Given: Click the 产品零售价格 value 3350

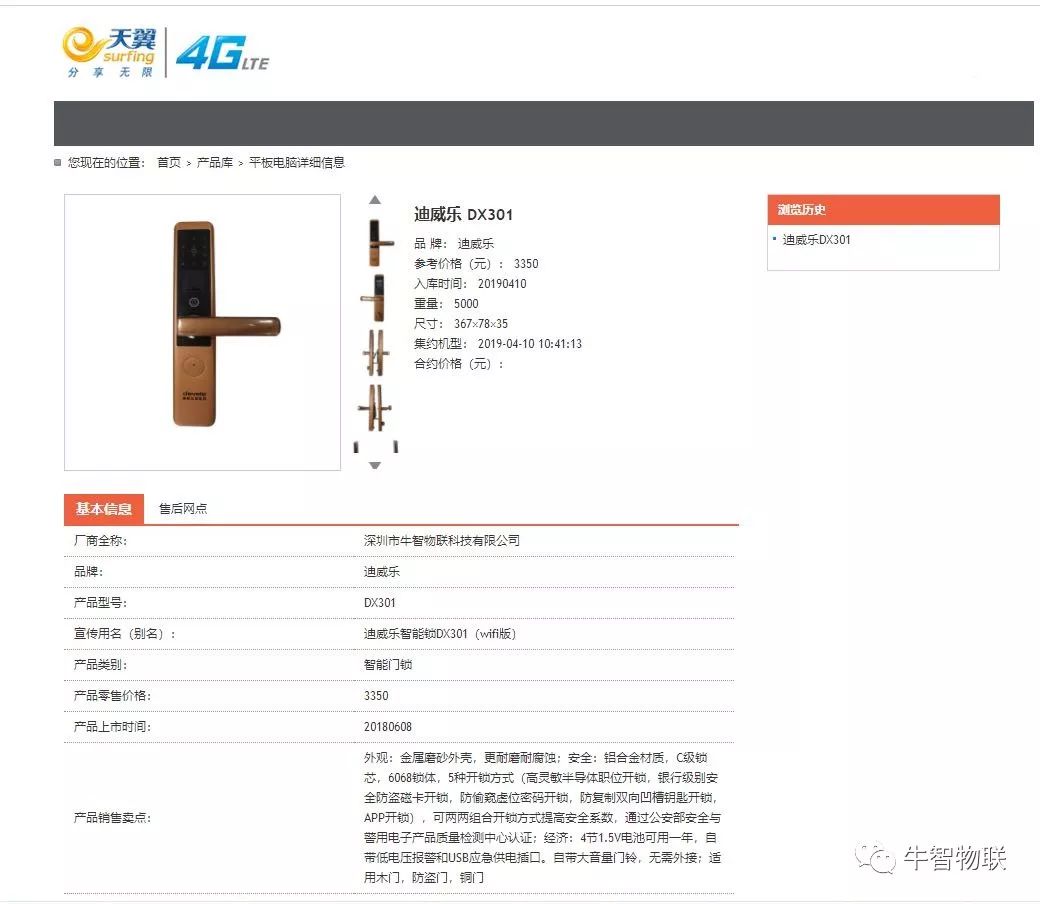Looking at the screenshot, I should coord(376,696).
